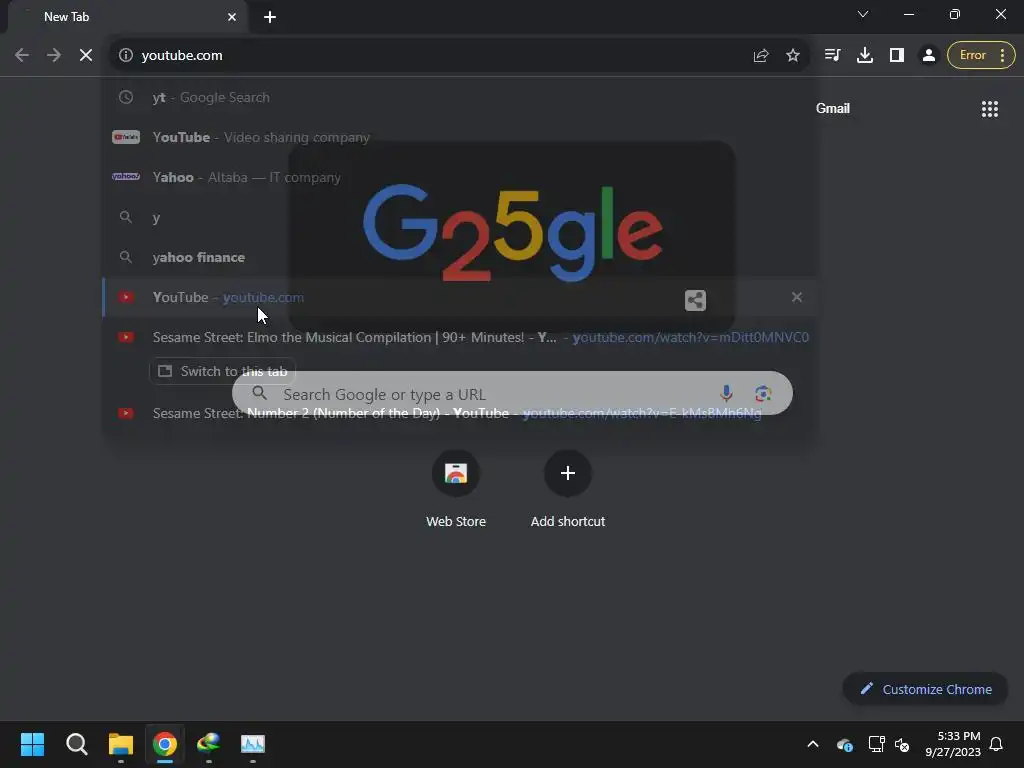1024x768 pixels.
Task: Go forward to the next page
Action: (54, 56)
